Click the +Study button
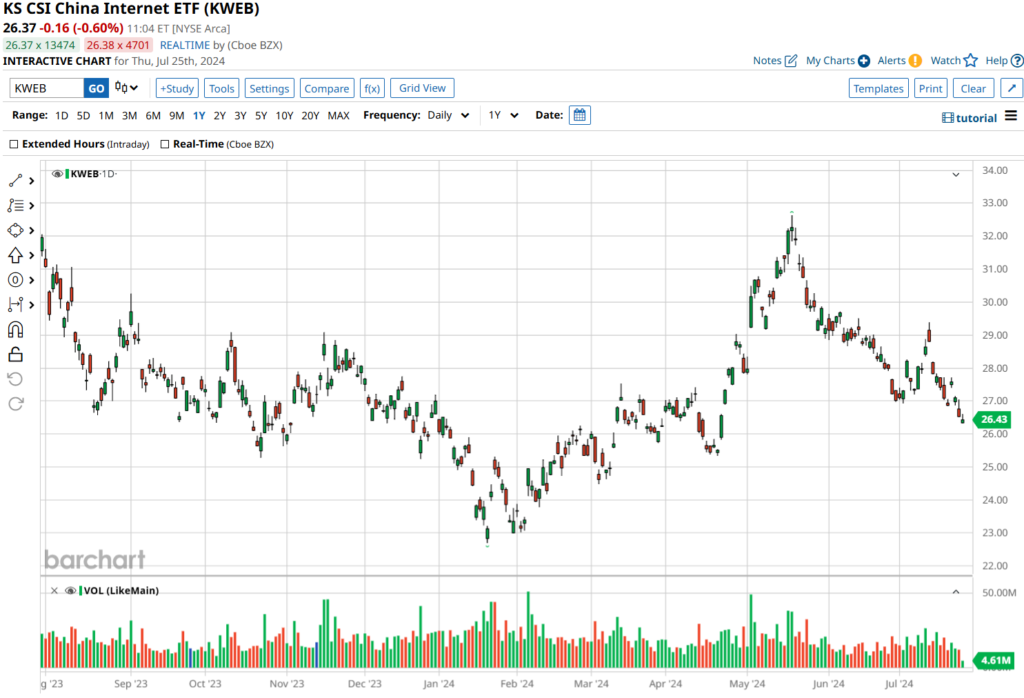Image resolution: width=1024 pixels, height=698 pixels. click(177, 88)
